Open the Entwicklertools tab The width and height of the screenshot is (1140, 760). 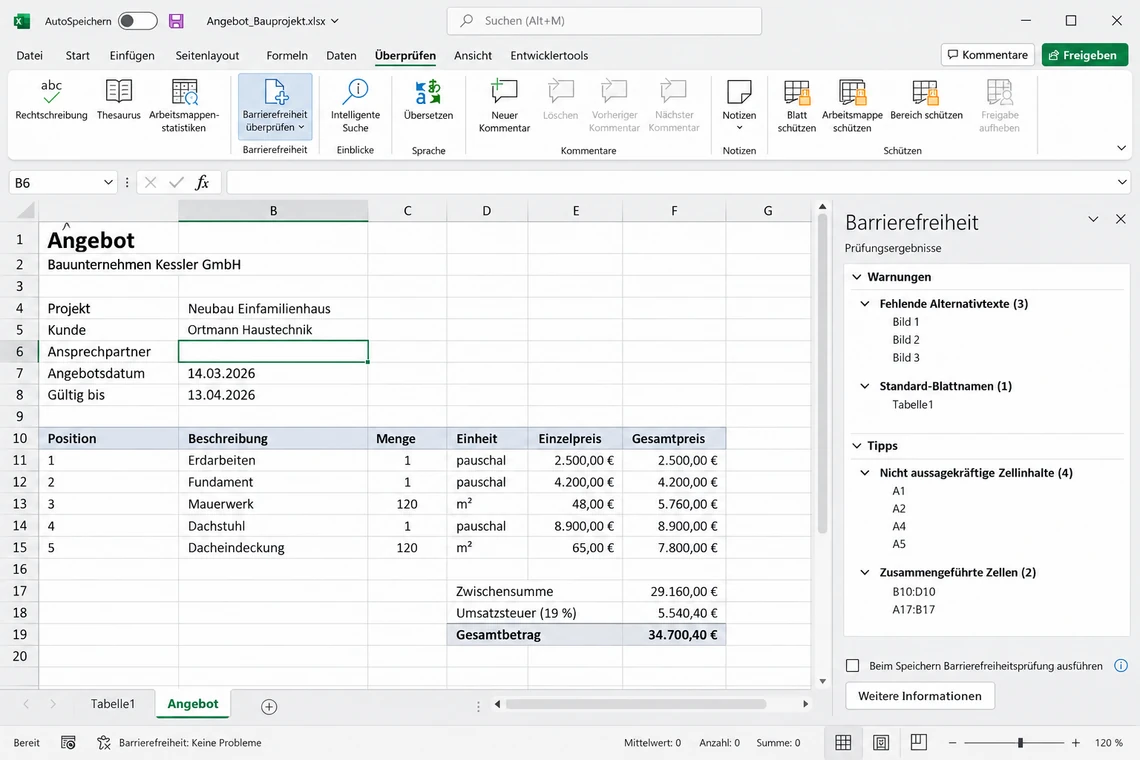click(x=549, y=55)
